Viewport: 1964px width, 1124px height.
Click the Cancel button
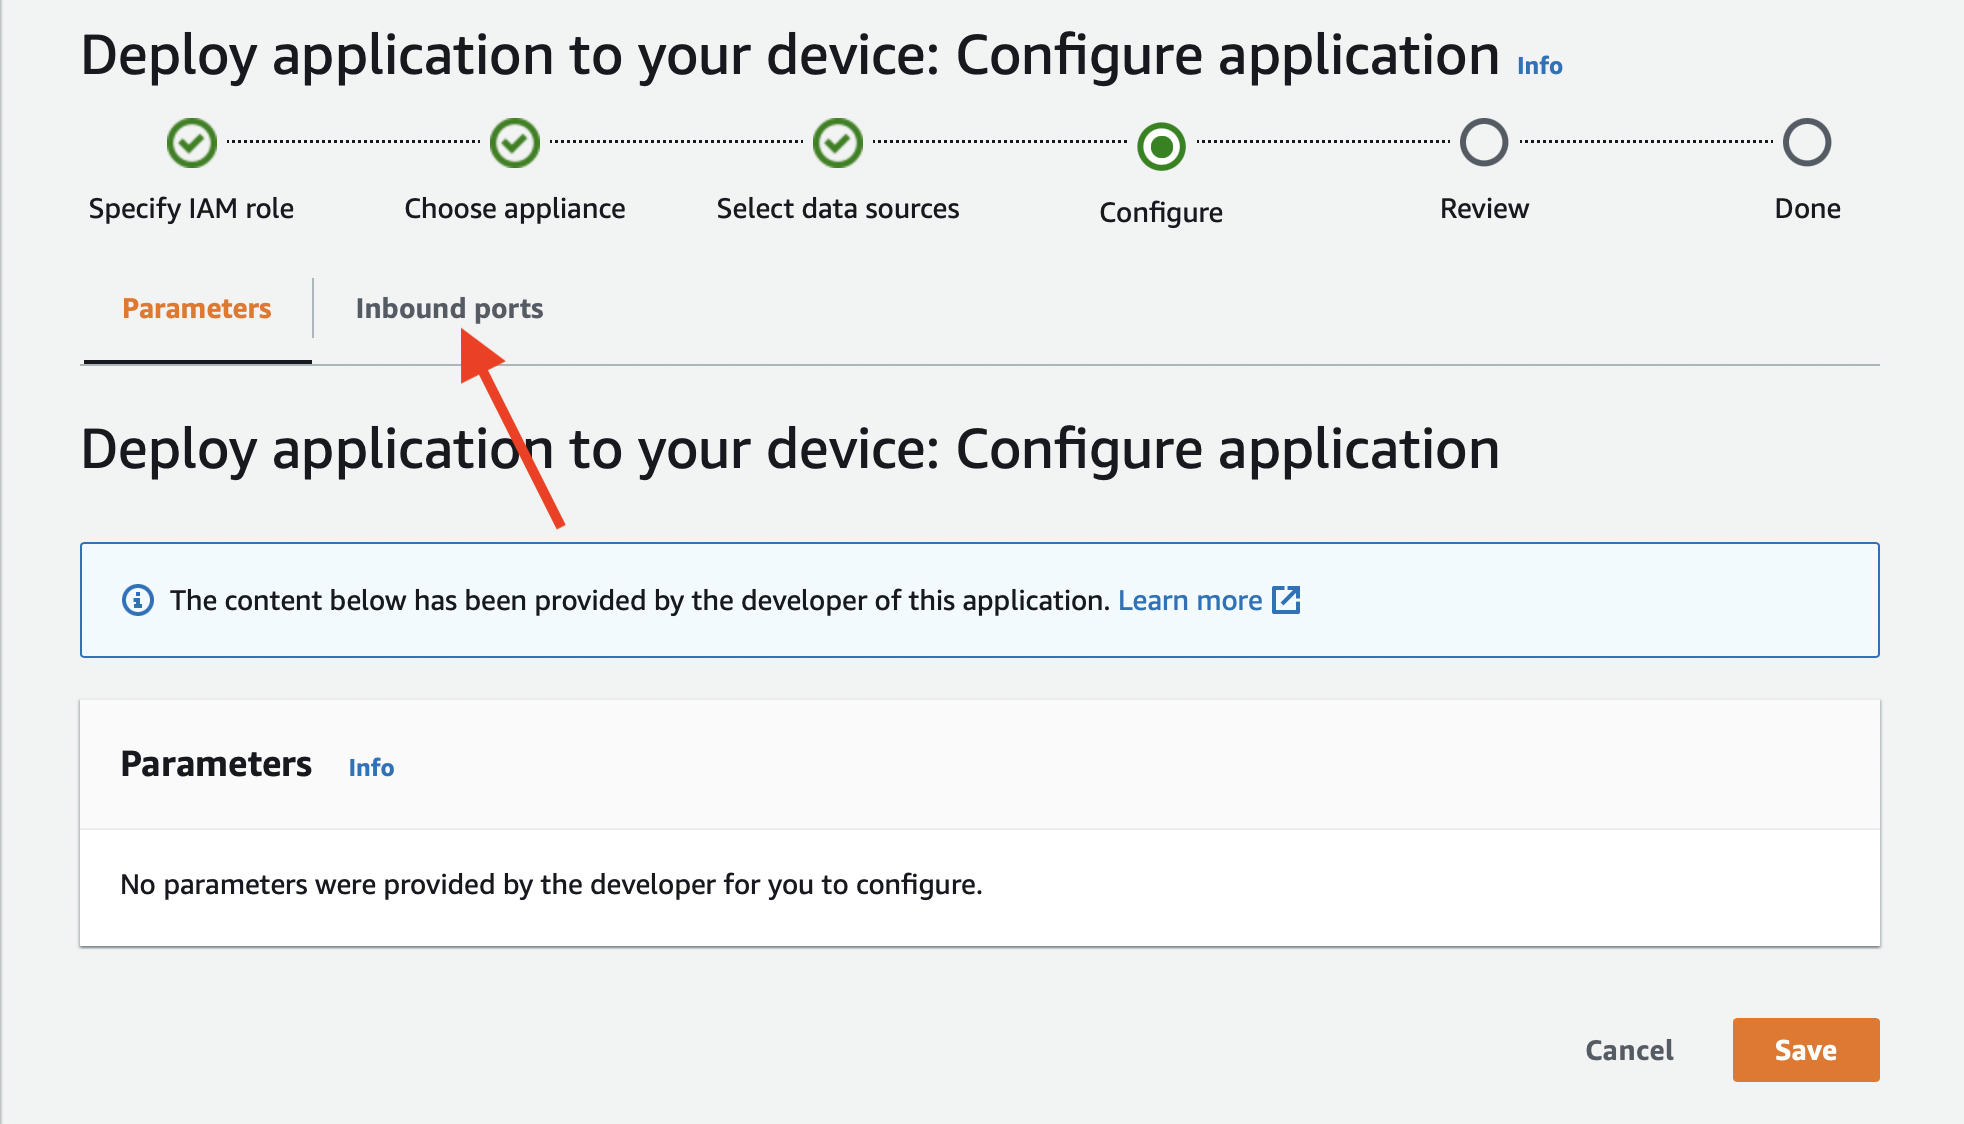point(1629,1050)
